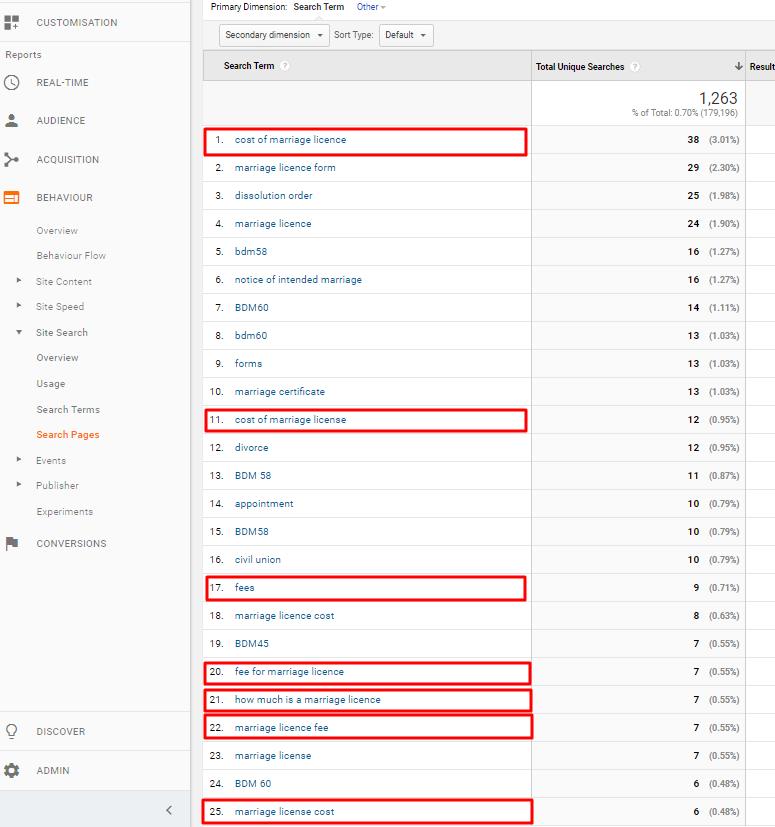Click the Admin gear icon
This screenshot has height=827, width=775.
click(x=12, y=771)
